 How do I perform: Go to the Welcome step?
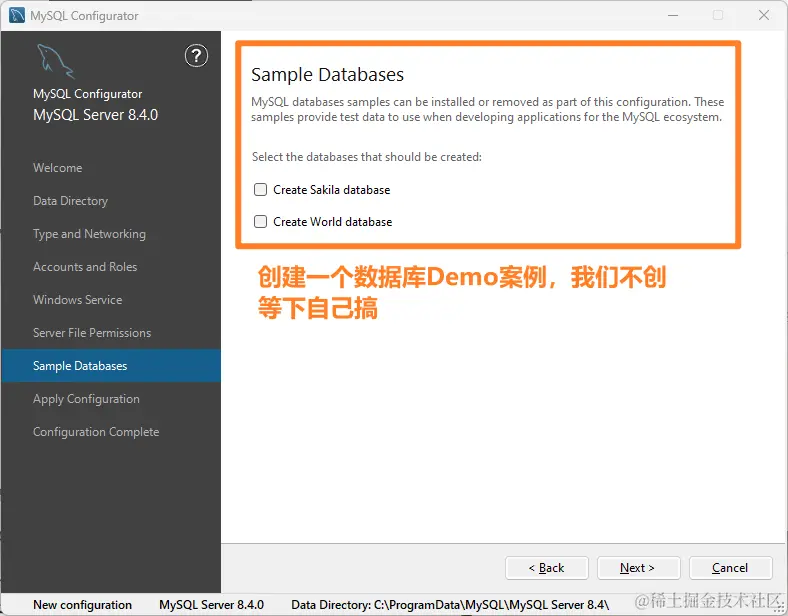pos(58,168)
